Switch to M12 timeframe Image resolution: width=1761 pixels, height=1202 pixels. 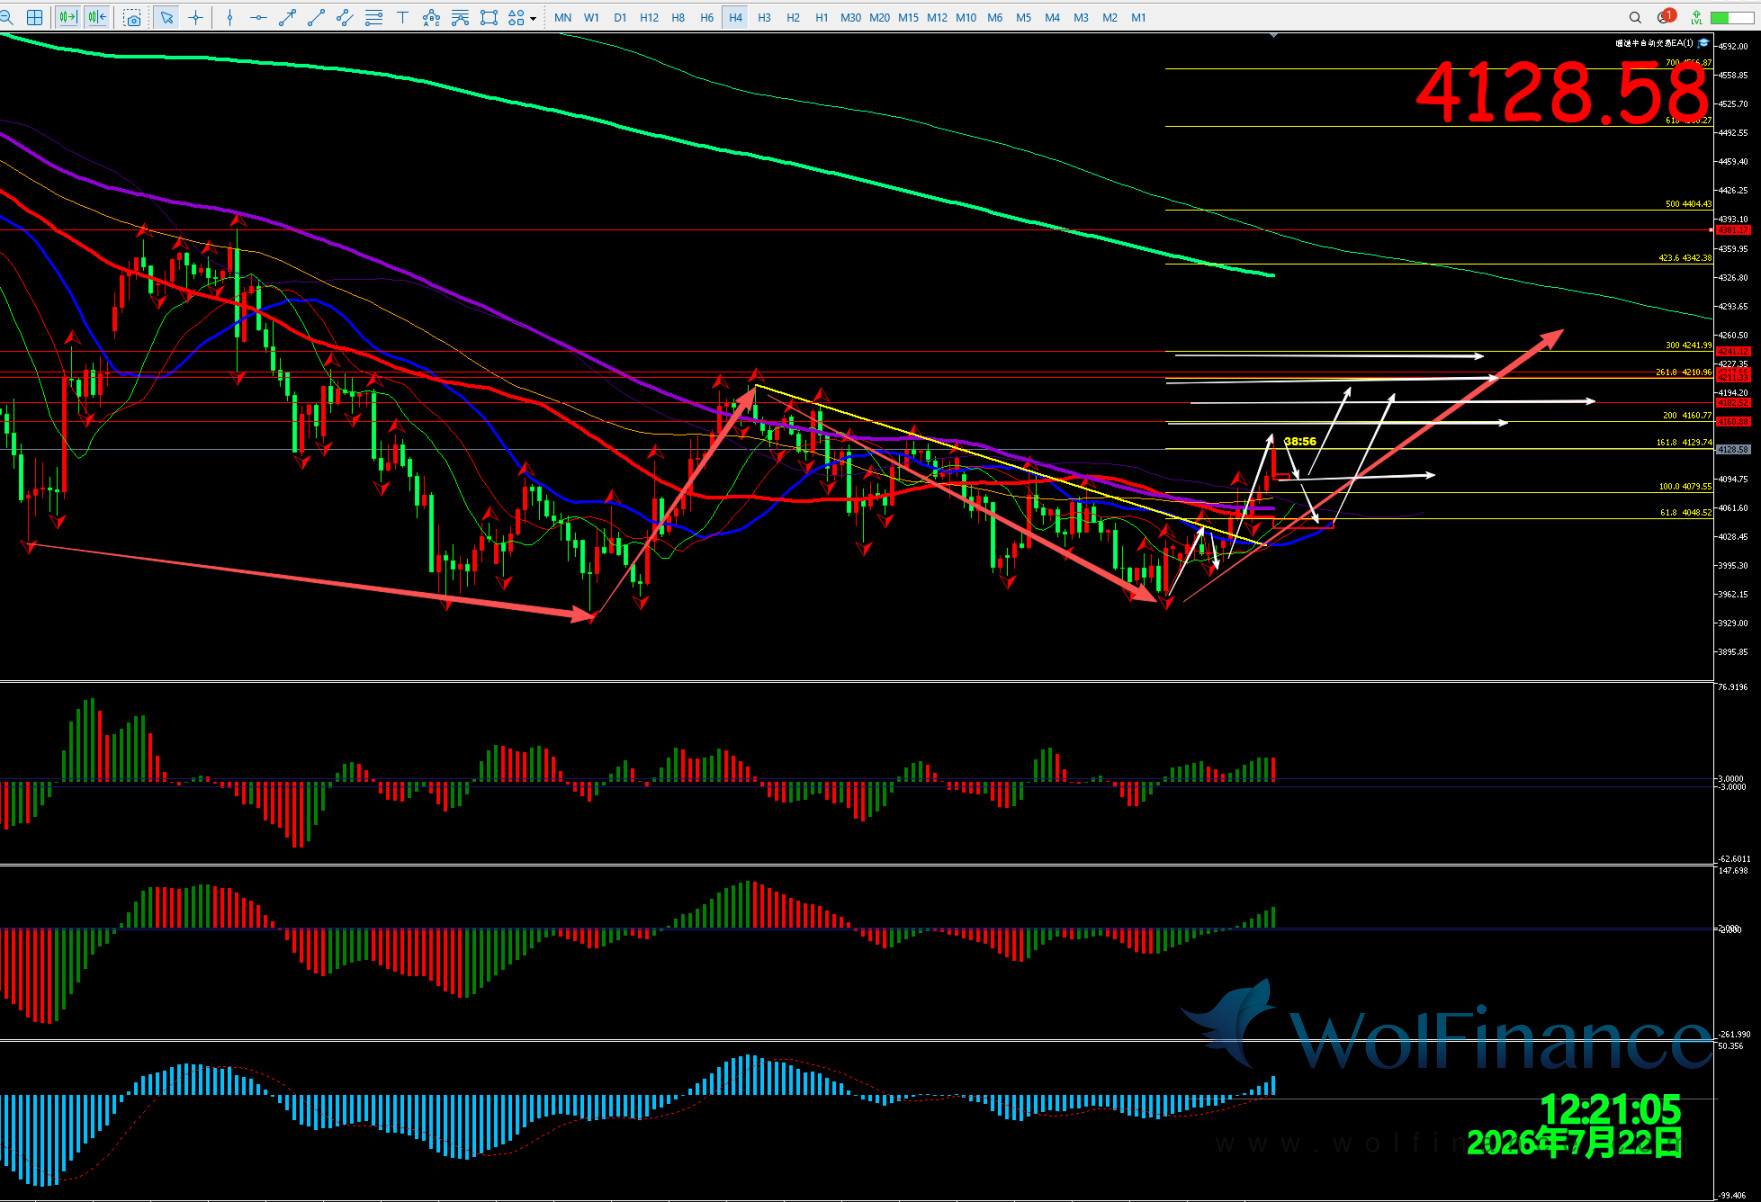point(937,17)
